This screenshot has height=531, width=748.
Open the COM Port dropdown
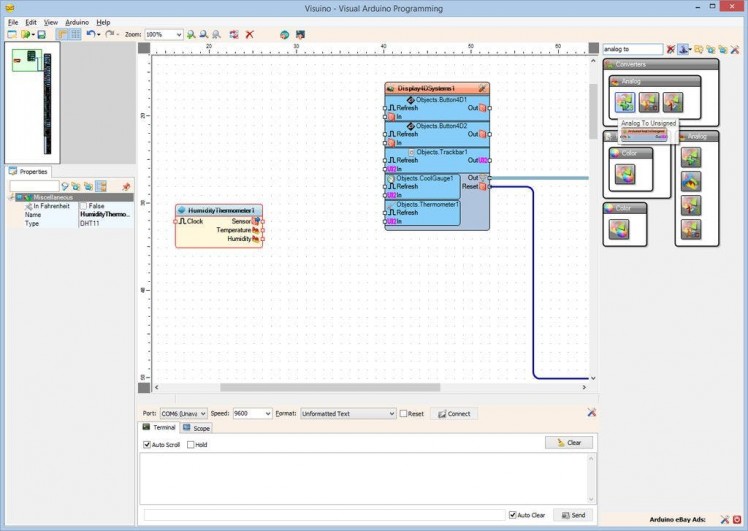202,413
